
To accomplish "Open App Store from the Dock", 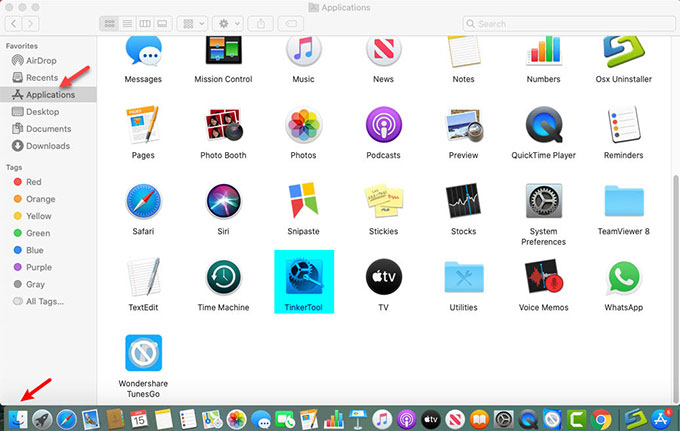I will [x=660, y=419].
